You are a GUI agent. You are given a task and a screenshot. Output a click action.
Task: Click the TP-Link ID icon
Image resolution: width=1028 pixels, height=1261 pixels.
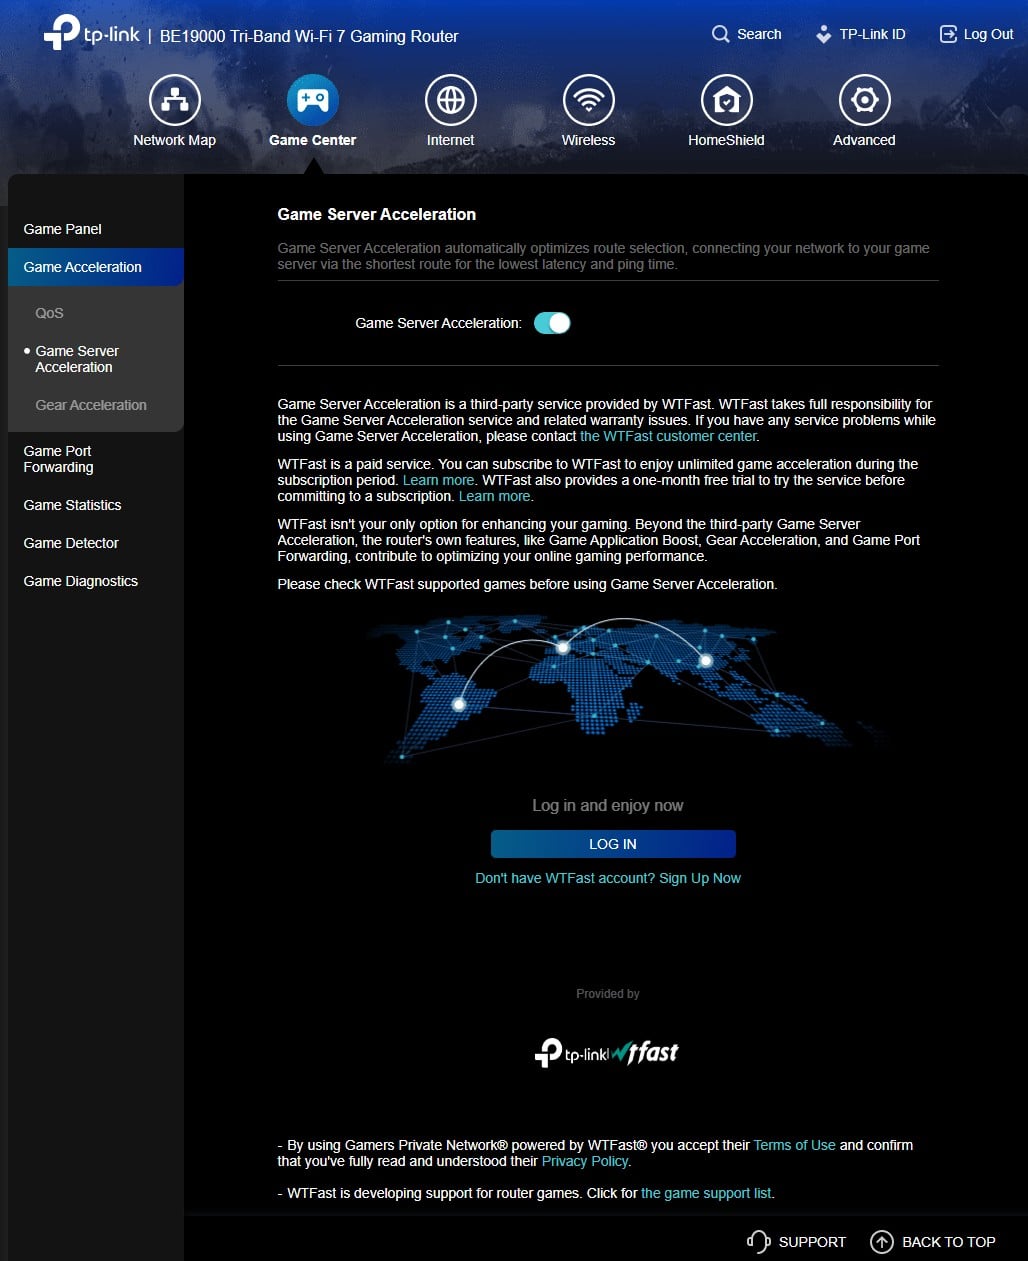823,34
